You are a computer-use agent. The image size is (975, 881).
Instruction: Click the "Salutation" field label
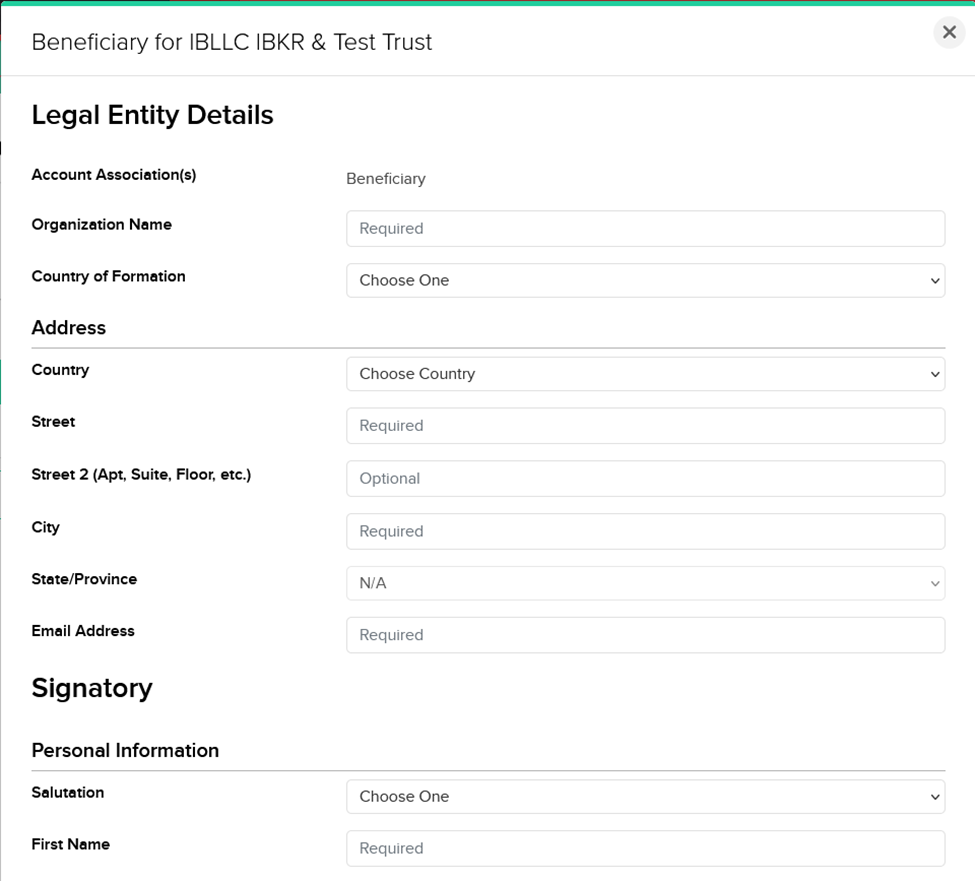pos(67,793)
